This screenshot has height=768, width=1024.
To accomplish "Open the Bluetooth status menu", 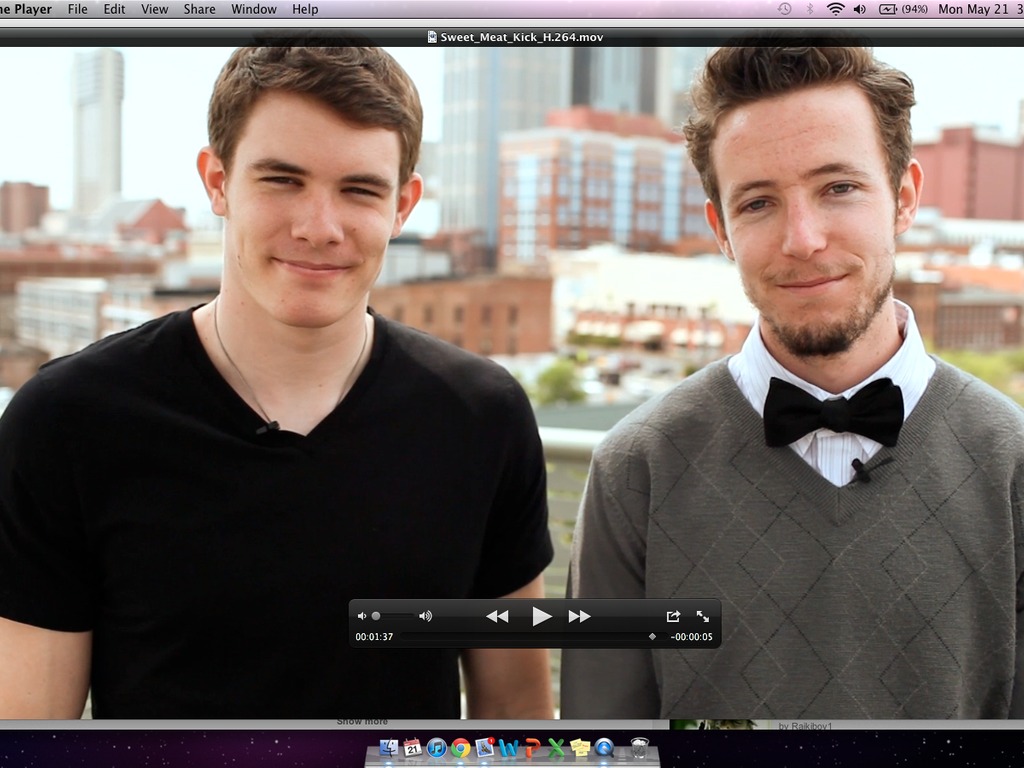I will [x=810, y=9].
